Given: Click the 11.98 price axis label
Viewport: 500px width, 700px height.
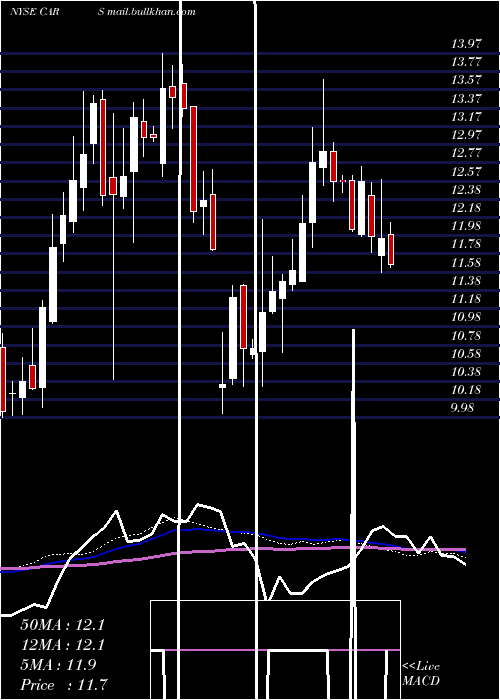Looking at the screenshot, I should pyautogui.click(x=466, y=226).
